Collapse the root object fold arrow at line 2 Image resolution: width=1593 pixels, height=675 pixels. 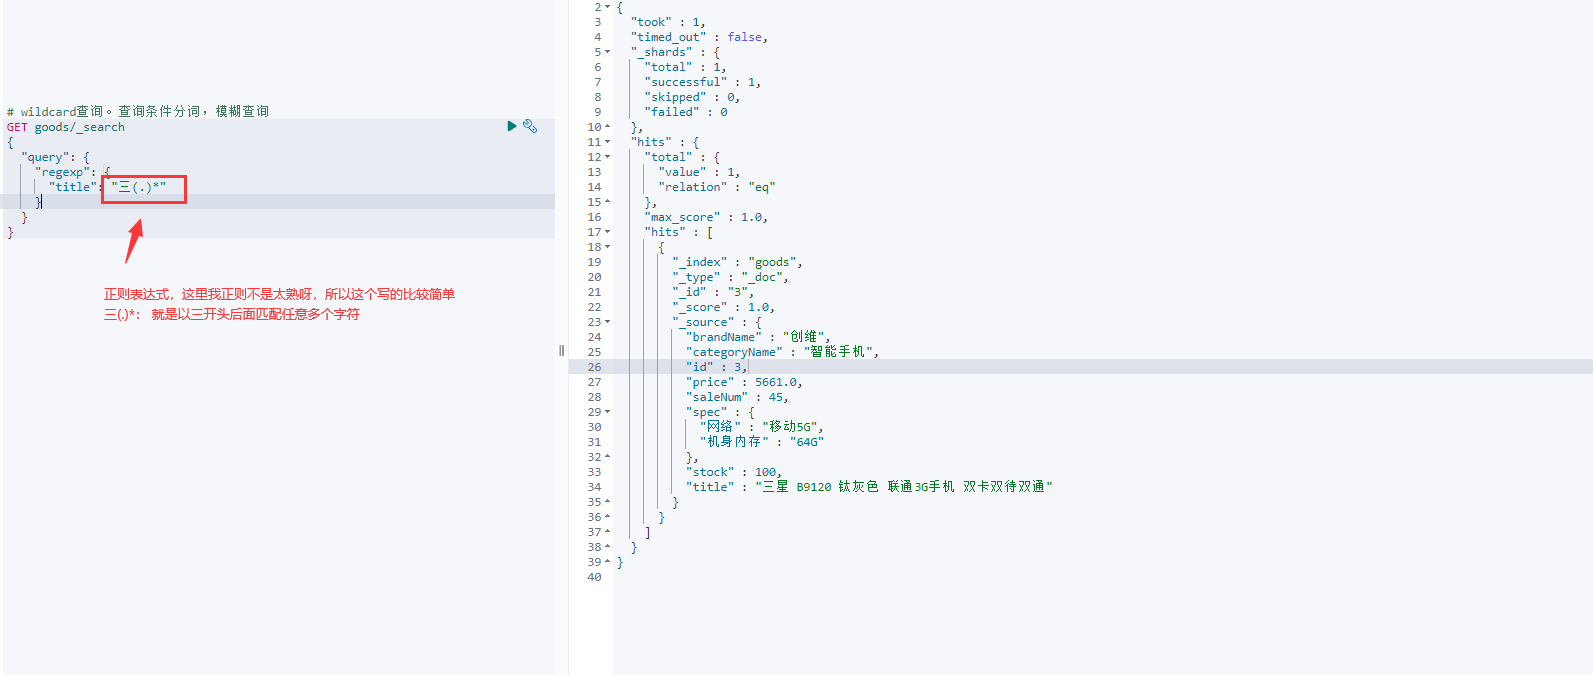[607, 7]
